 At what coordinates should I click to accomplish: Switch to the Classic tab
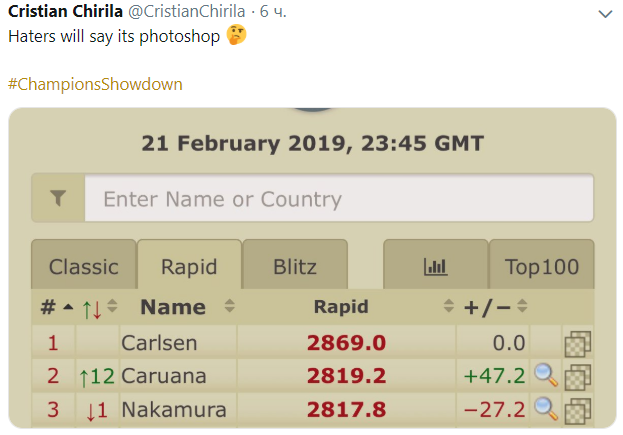tap(84, 267)
